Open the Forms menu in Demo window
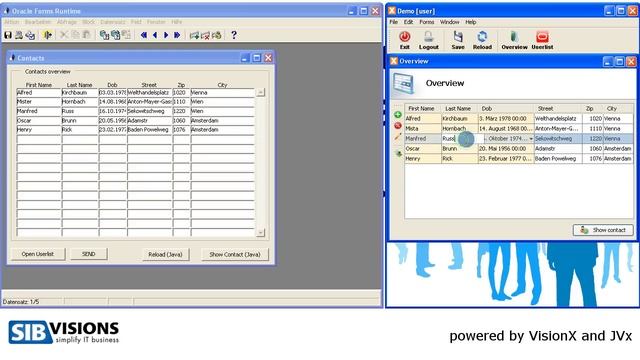 click(x=427, y=22)
